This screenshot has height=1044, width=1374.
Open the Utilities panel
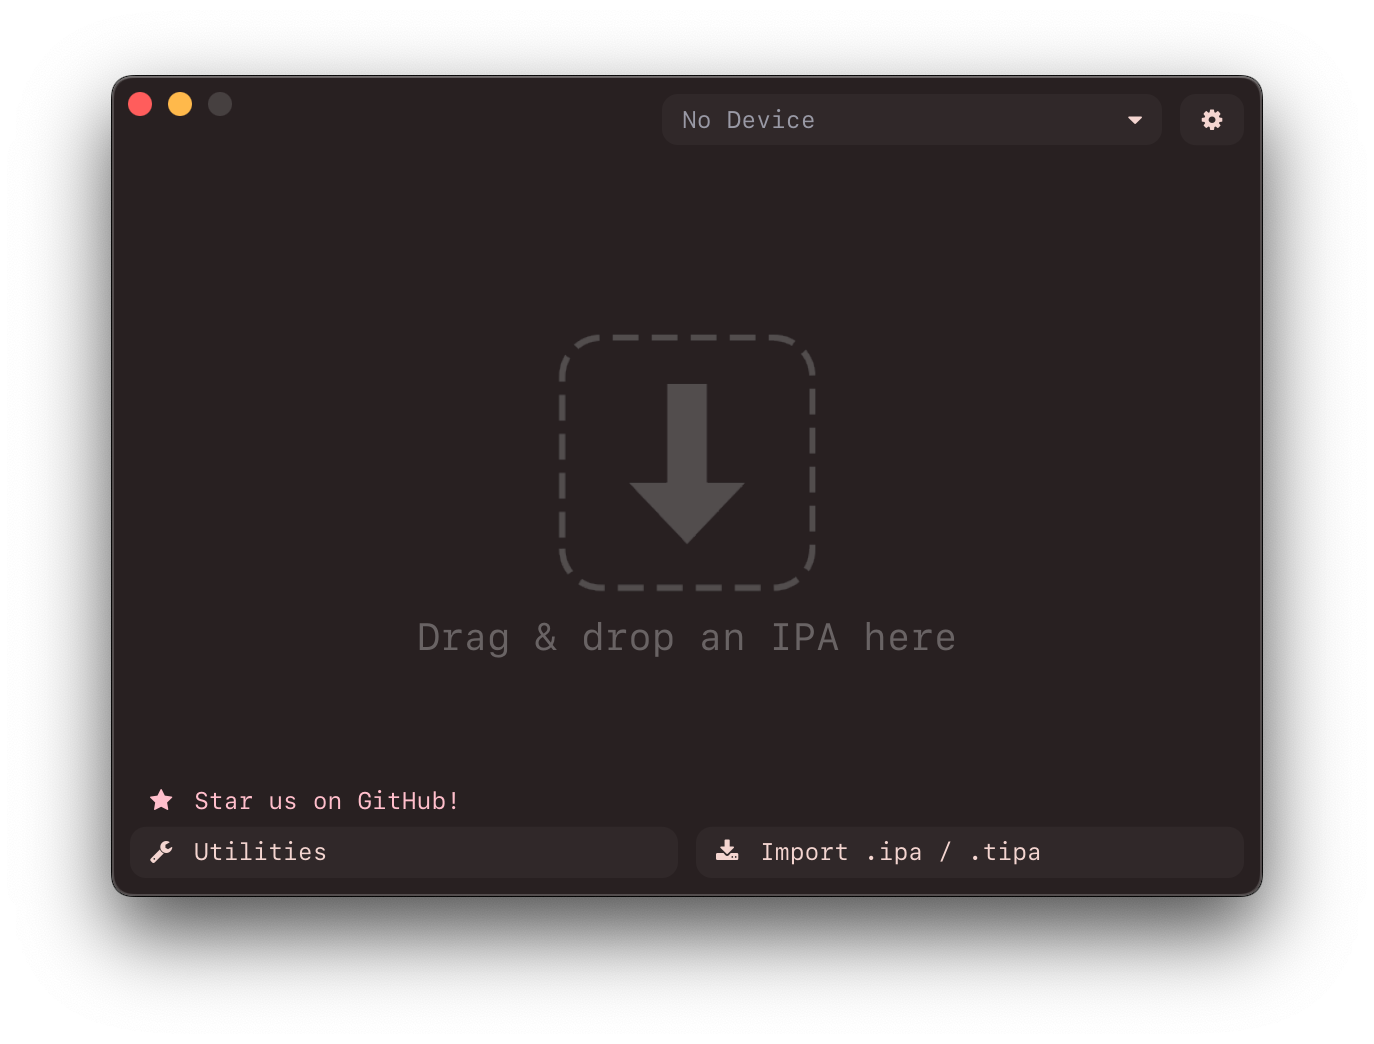click(404, 851)
